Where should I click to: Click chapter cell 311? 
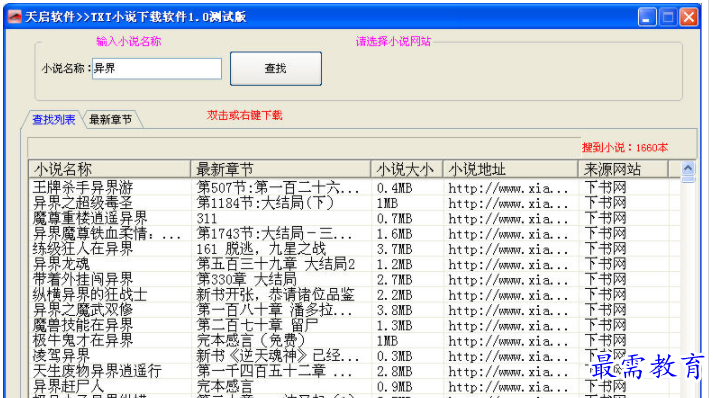(x=207, y=218)
